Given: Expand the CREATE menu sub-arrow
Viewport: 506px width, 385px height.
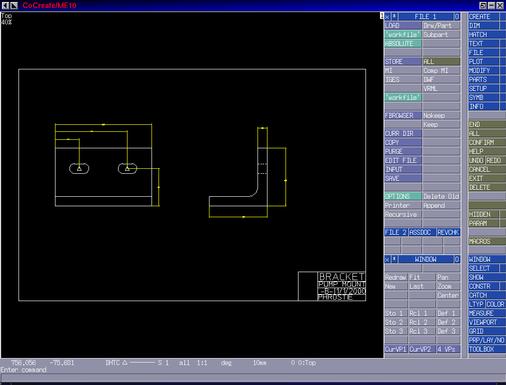Looking at the screenshot, I should click(x=503, y=17).
